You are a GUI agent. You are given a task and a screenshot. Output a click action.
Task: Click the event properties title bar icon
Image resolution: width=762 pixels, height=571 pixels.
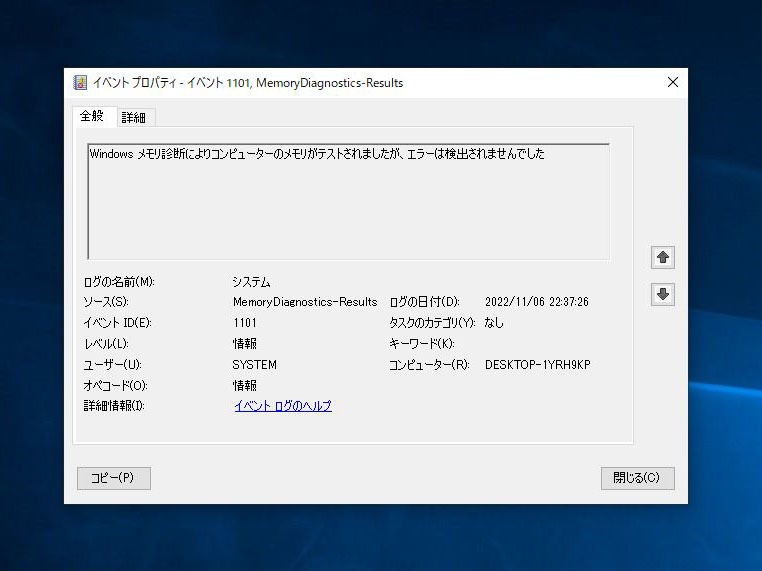coord(80,83)
